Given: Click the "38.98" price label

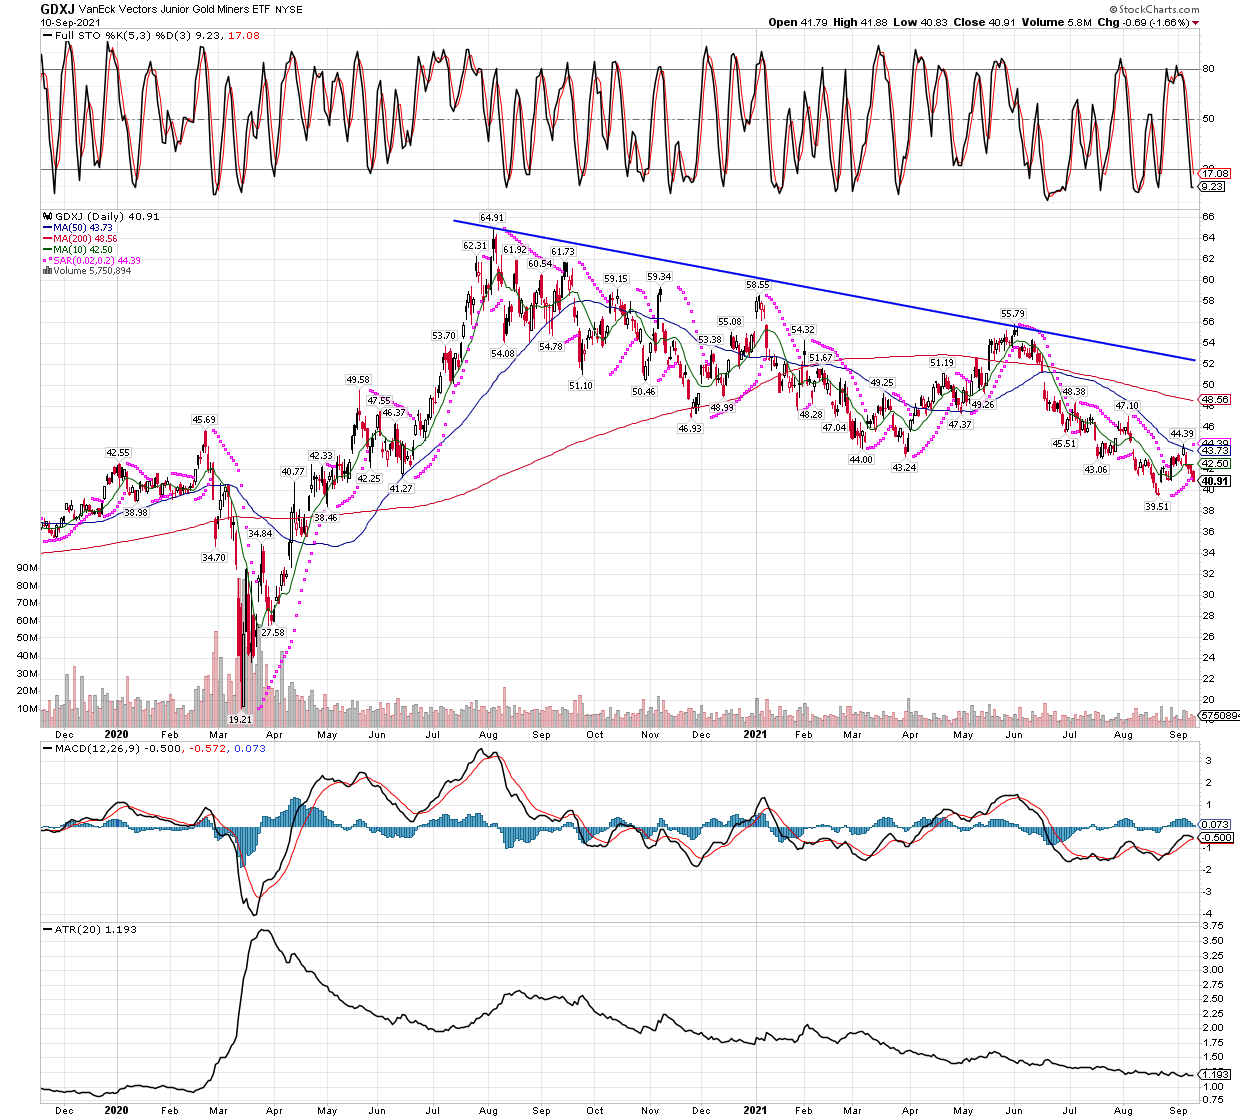Looking at the screenshot, I should pos(135,512).
